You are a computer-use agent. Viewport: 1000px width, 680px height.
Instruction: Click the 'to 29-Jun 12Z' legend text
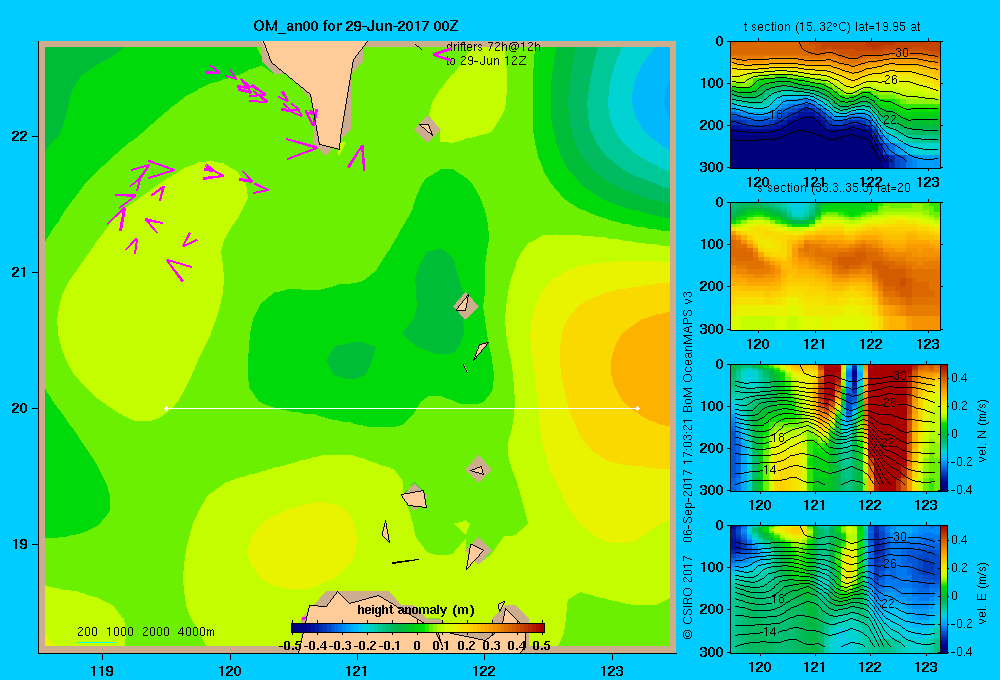pyautogui.click(x=486, y=61)
